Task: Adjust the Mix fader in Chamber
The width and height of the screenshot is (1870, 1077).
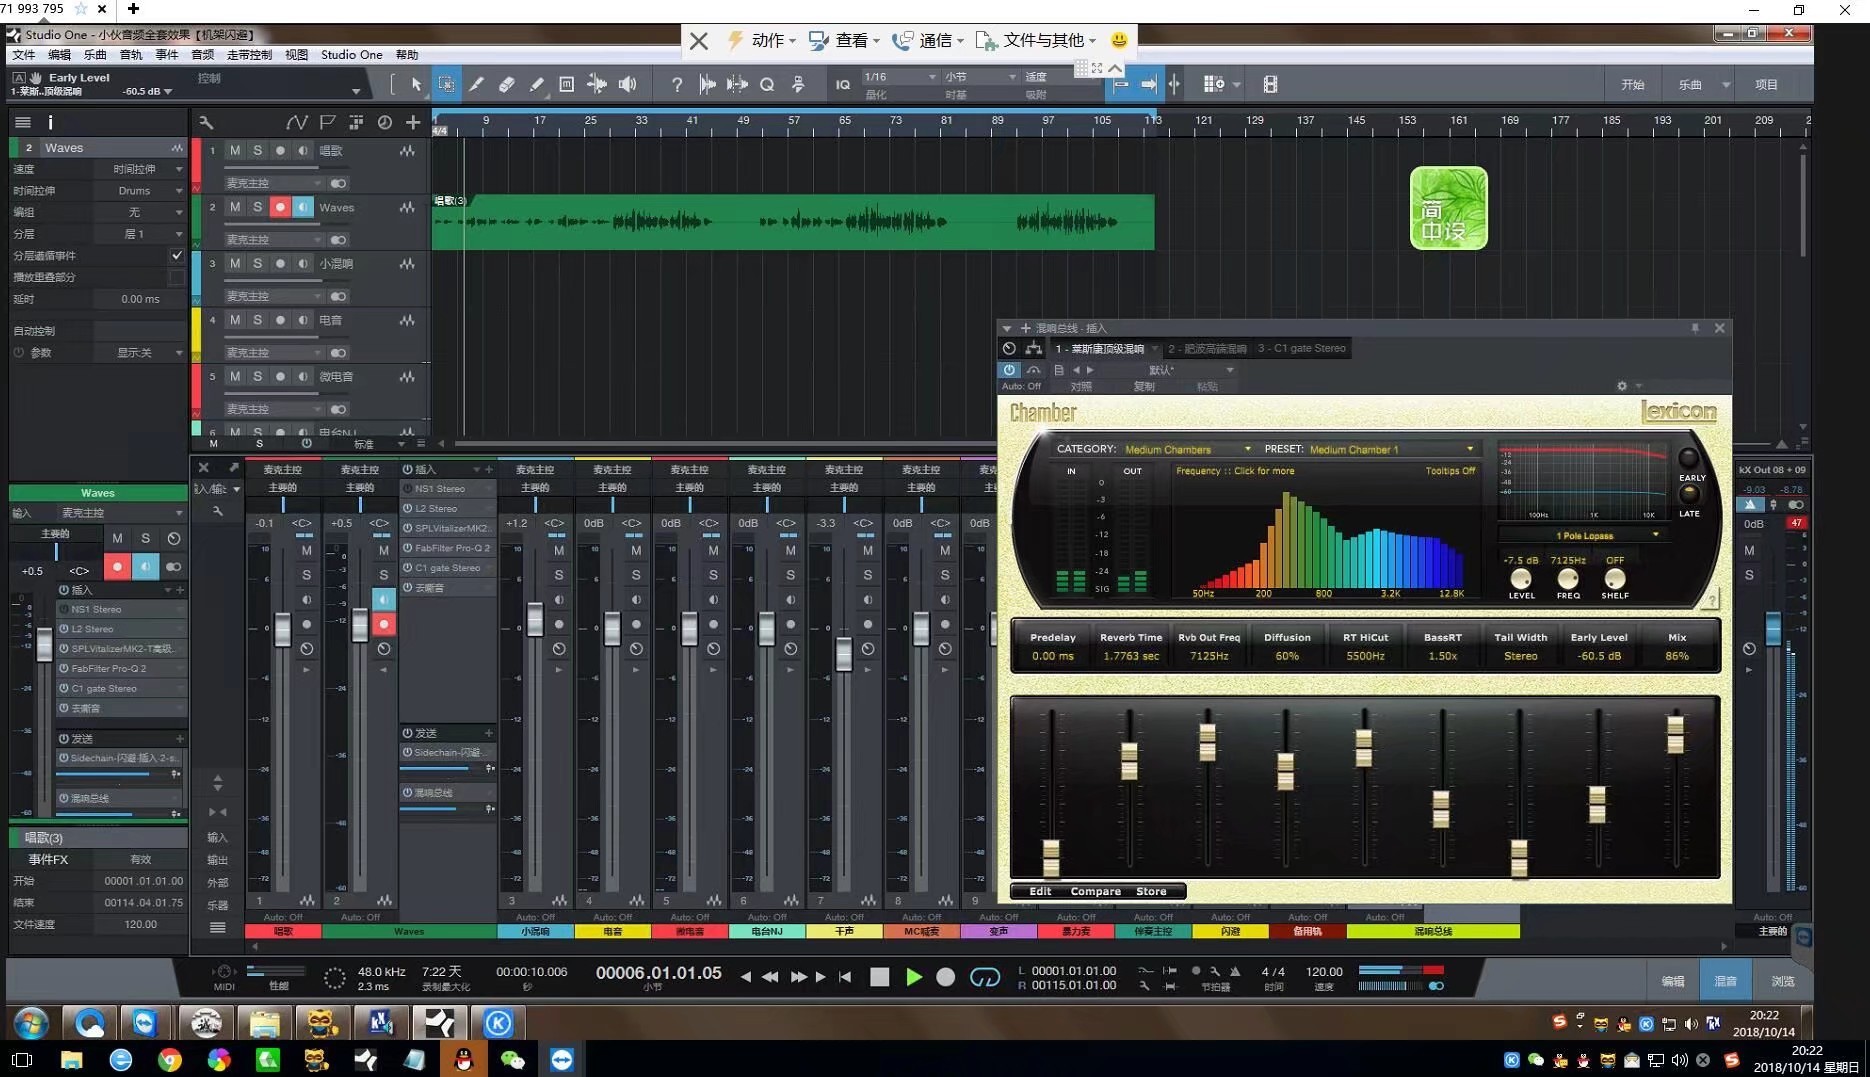Action: (1675, 735)
